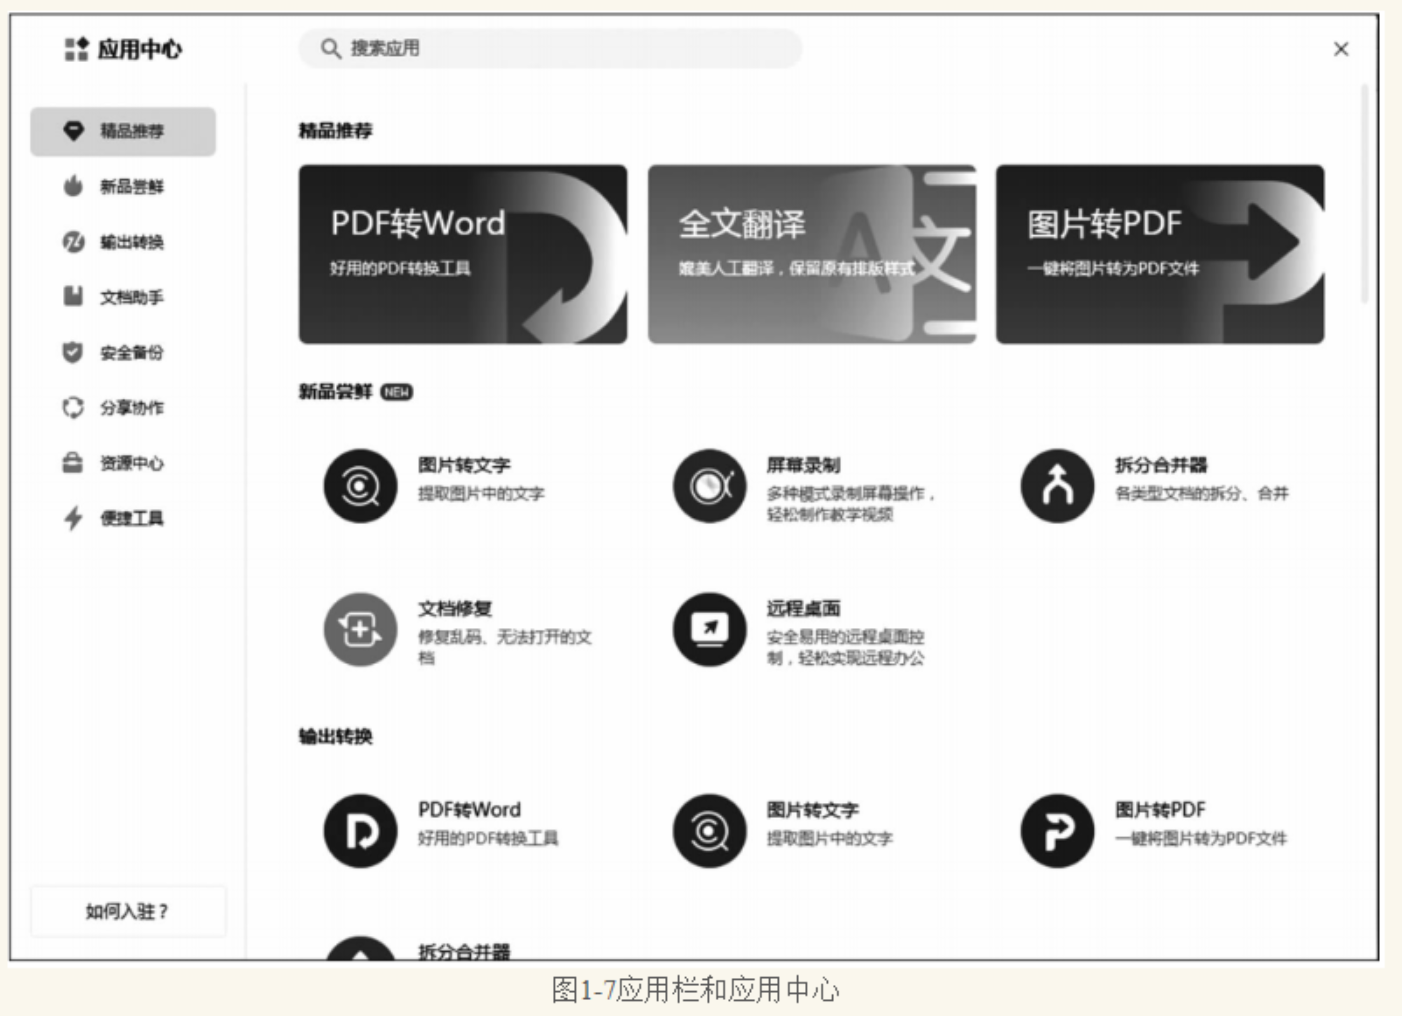Click 图片转文字 title under 新品尝鲜
1402x1016 pixels.
coord(464,465)
